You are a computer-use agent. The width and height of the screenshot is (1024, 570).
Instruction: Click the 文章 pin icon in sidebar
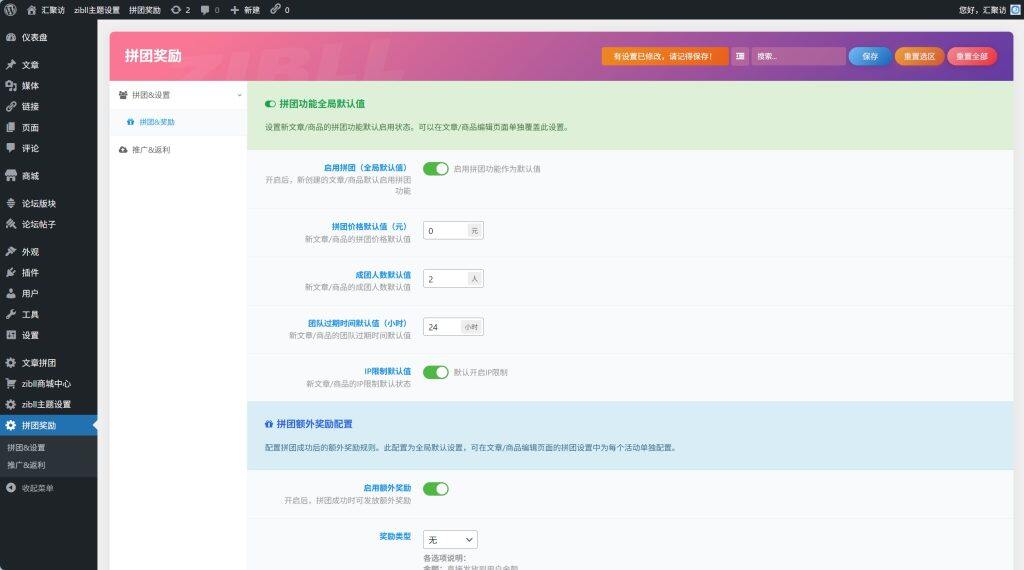(11, 65)
